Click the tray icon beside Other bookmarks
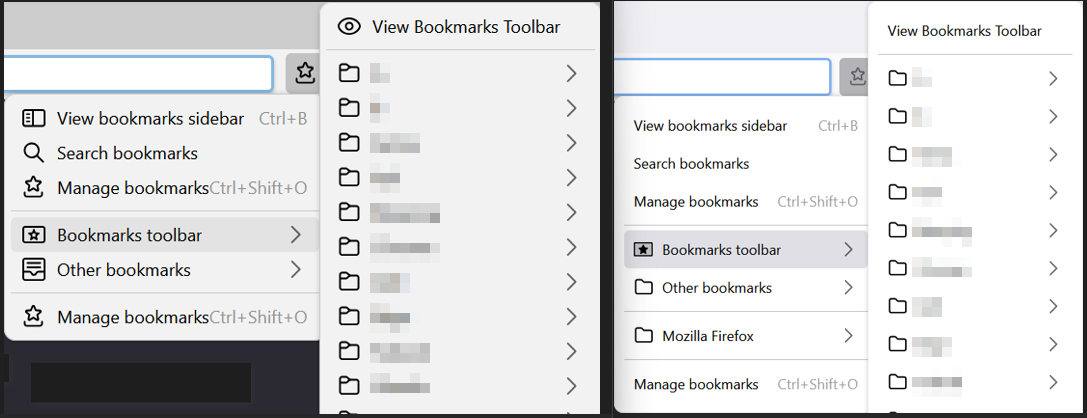This screenshot has height=418, width=1087. coord(33,270)
